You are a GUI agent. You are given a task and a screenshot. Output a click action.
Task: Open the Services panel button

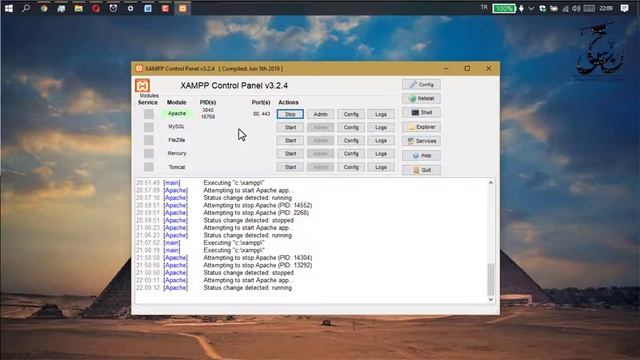coord(421,141)
